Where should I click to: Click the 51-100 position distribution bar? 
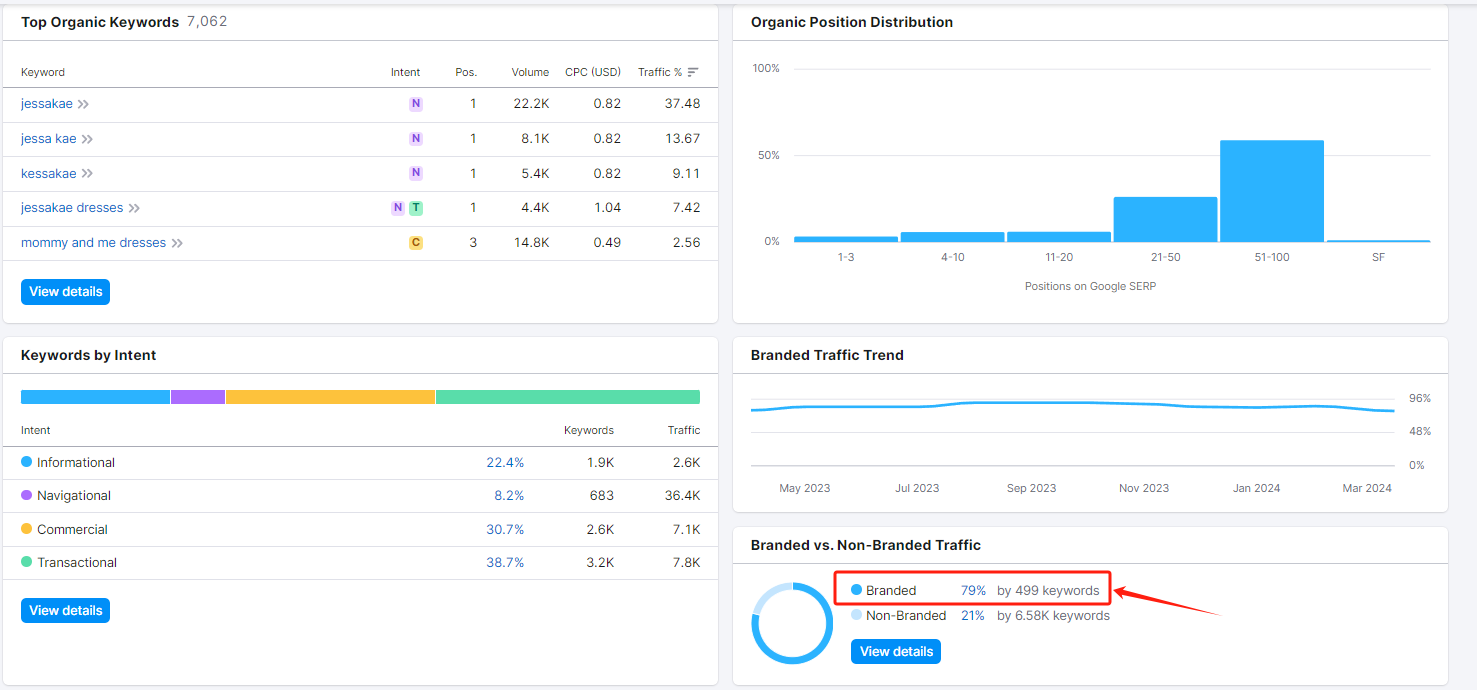tap(1271, 191)
